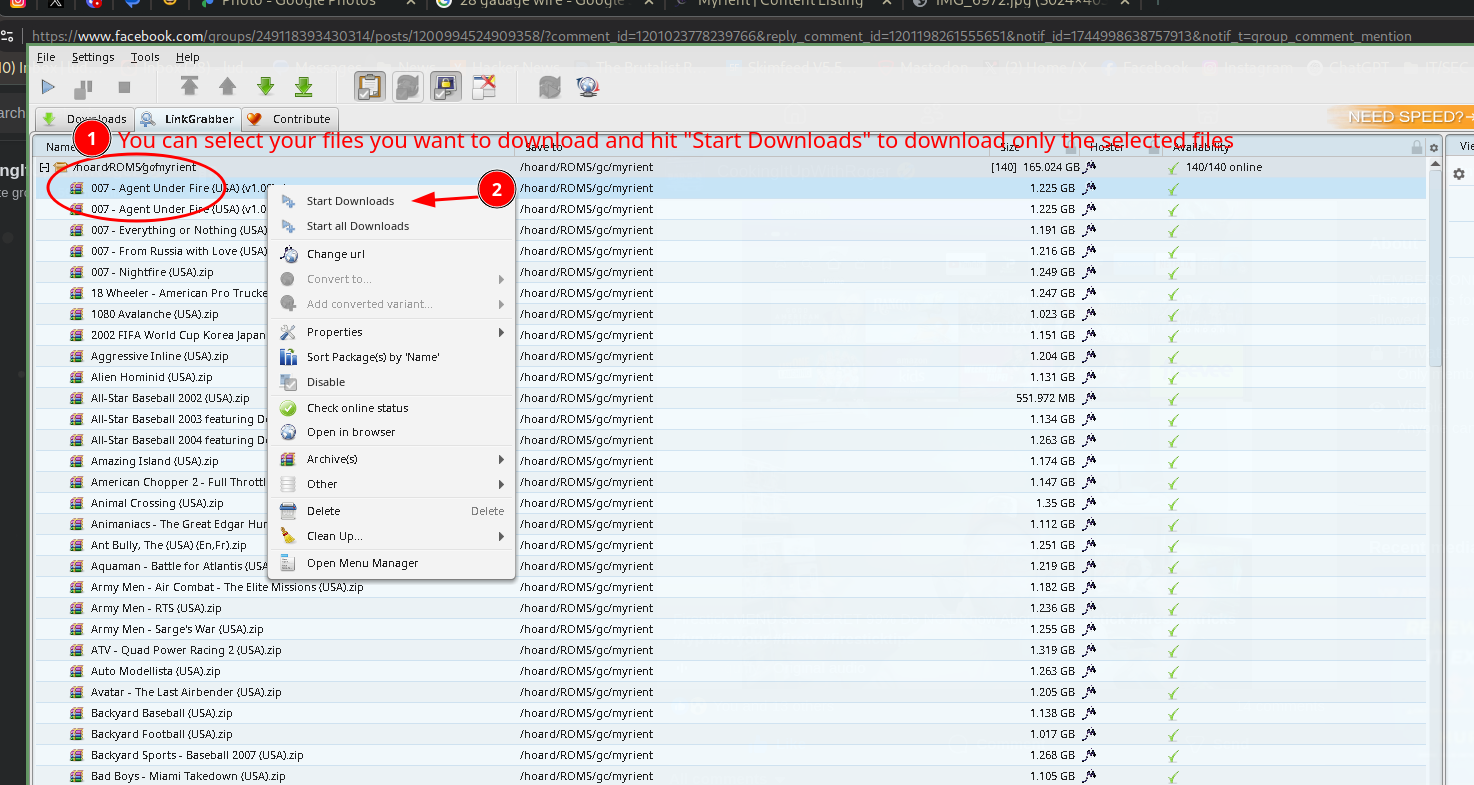Click the Perform Reconnect gray toolbar icon
This screenshot has height=785, width=1474.
(549, 88)
